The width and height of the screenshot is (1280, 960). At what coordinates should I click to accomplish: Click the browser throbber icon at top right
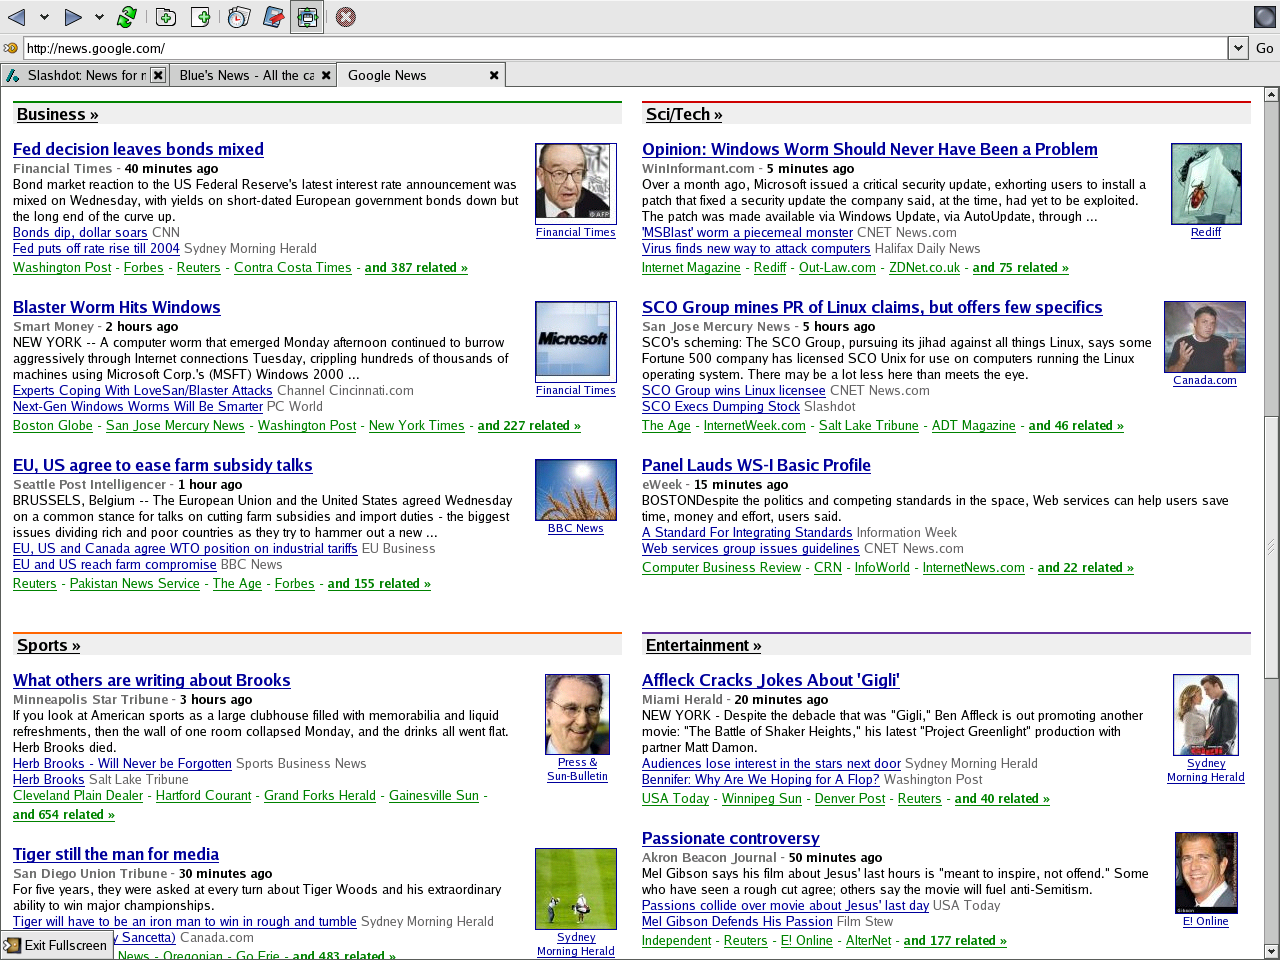pos(1265,17)
